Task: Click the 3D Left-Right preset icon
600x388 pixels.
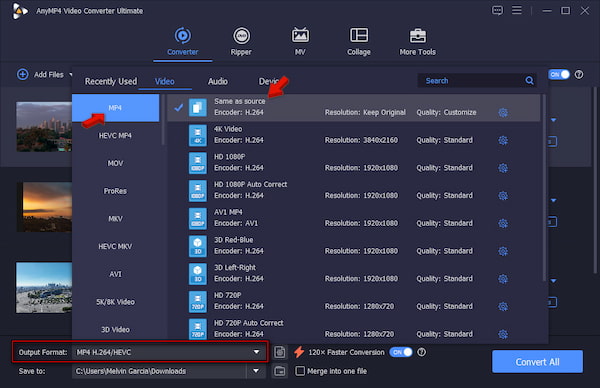Action: tap(197, 274)
